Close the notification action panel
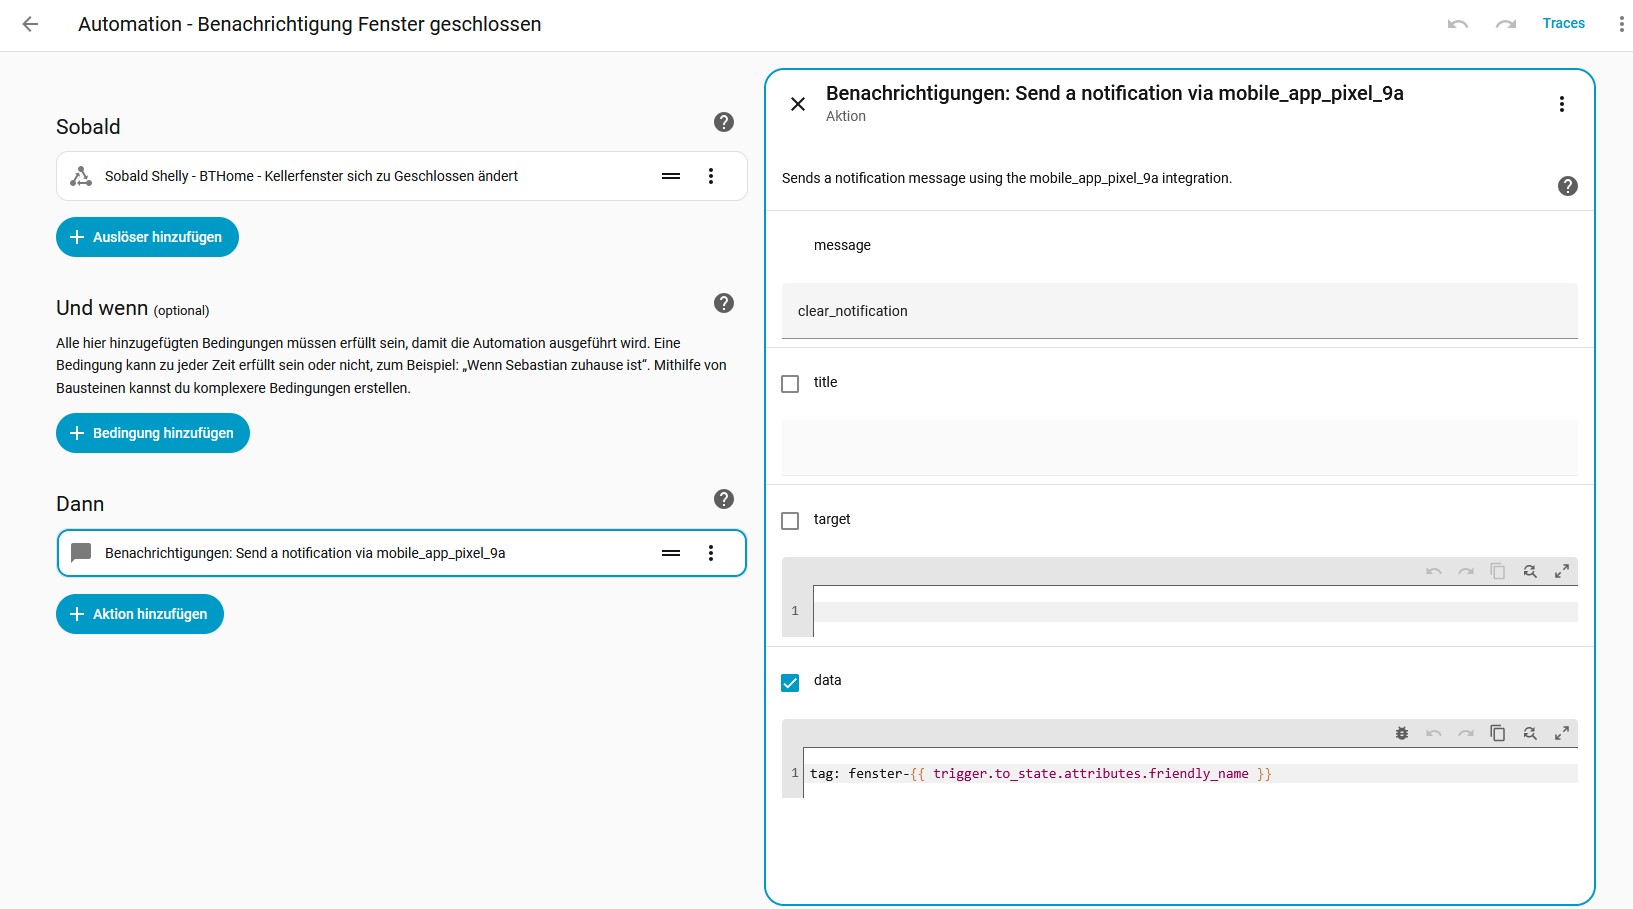Viewport: 1633px width, 909px height. click(x=798, y=104)
